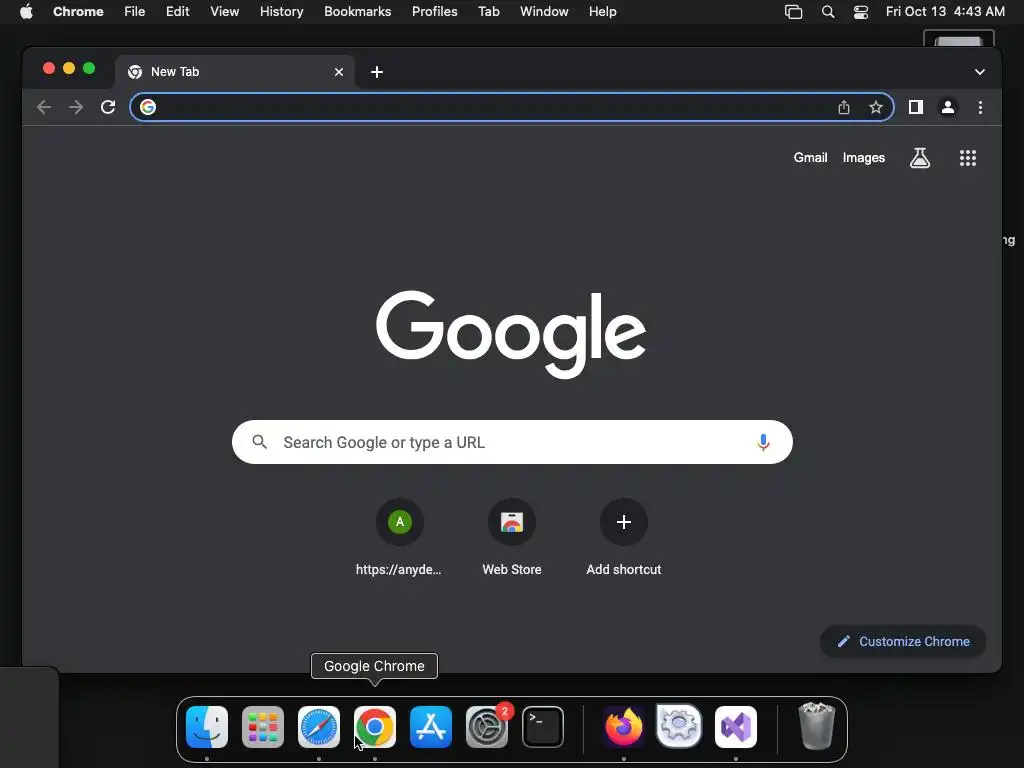The width and height of the screenshot is (1024, 768).
Task: Click the magnifier in Google search box
Action: [259, 442]
